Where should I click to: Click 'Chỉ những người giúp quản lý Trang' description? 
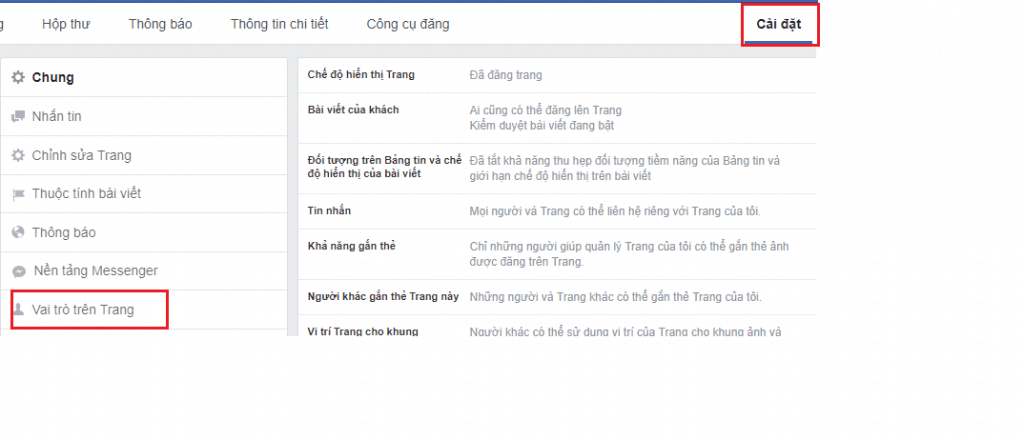630,254
